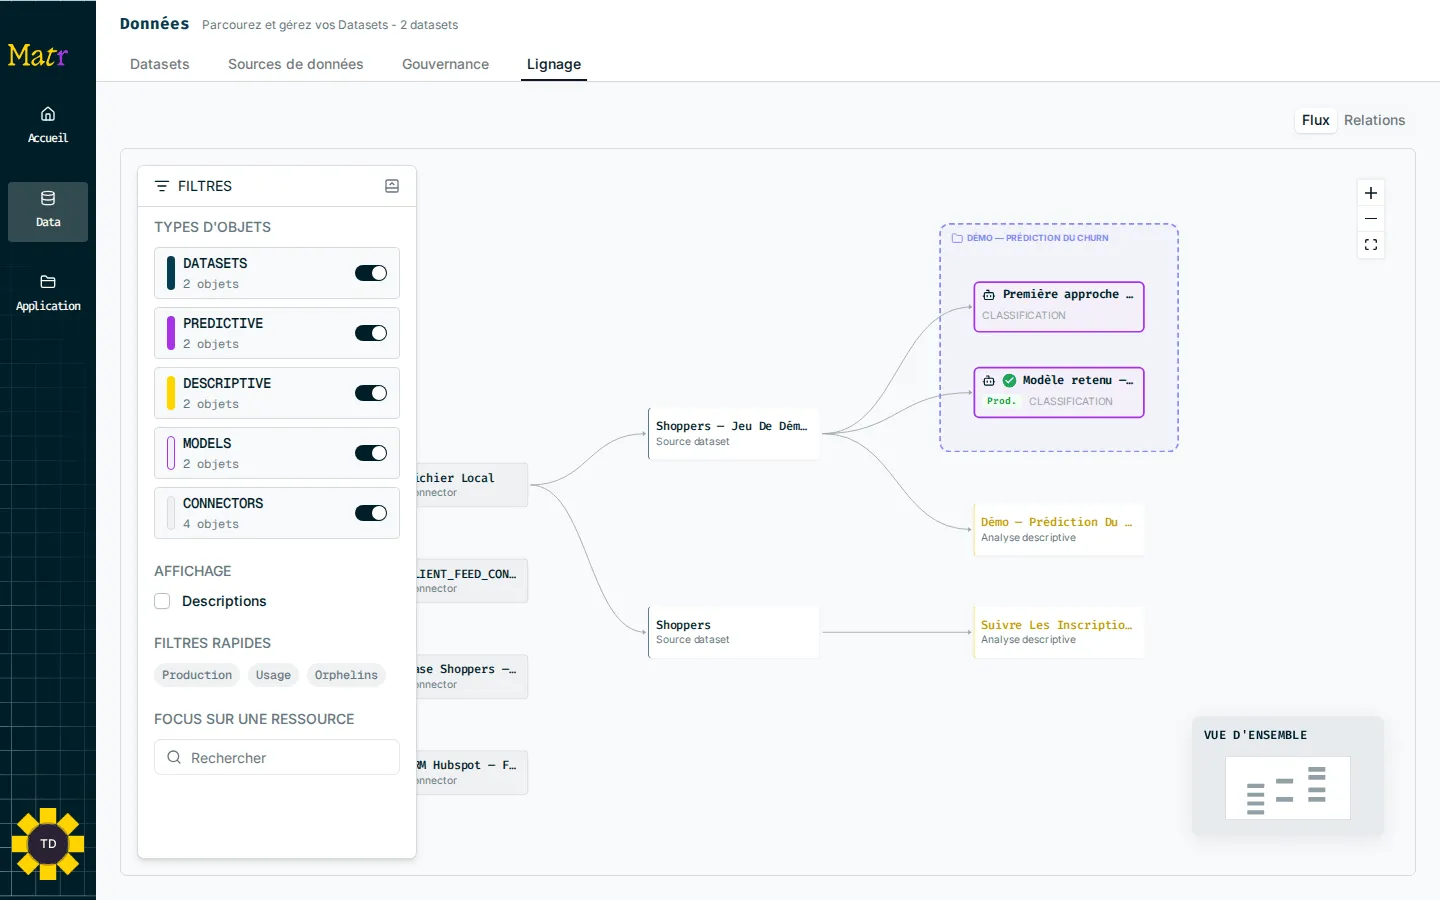
Task: Zoom in on the lineage graph
Action: coord(1371,193)
